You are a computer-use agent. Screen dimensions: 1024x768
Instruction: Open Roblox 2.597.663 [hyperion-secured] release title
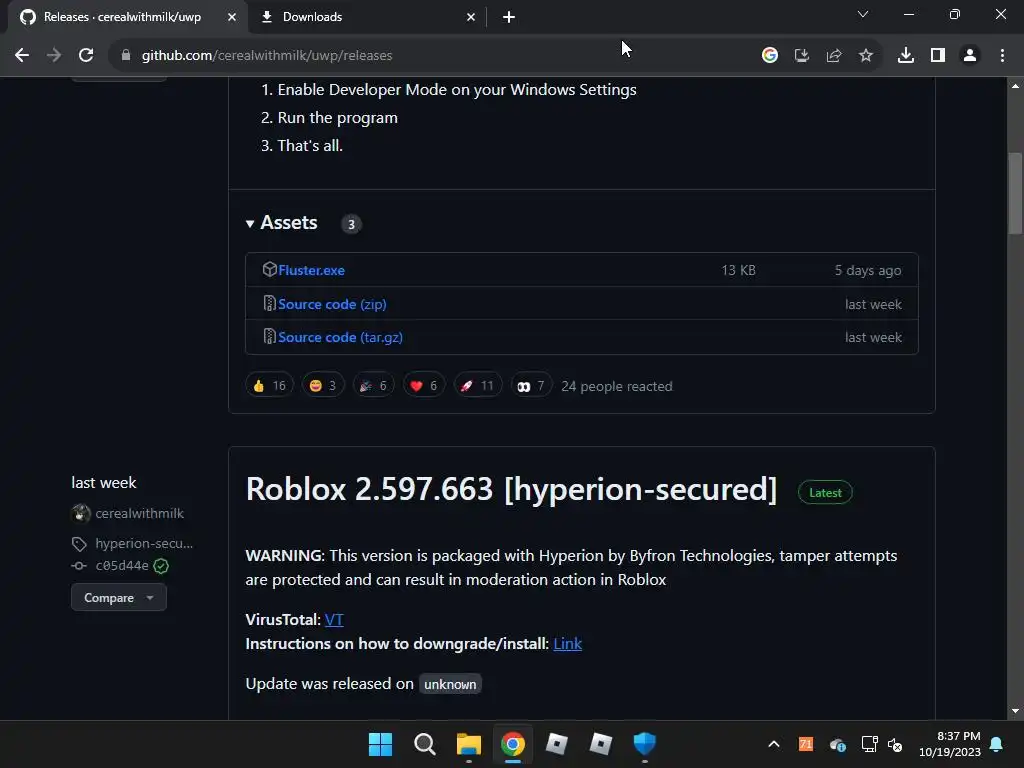pos(511,489)
